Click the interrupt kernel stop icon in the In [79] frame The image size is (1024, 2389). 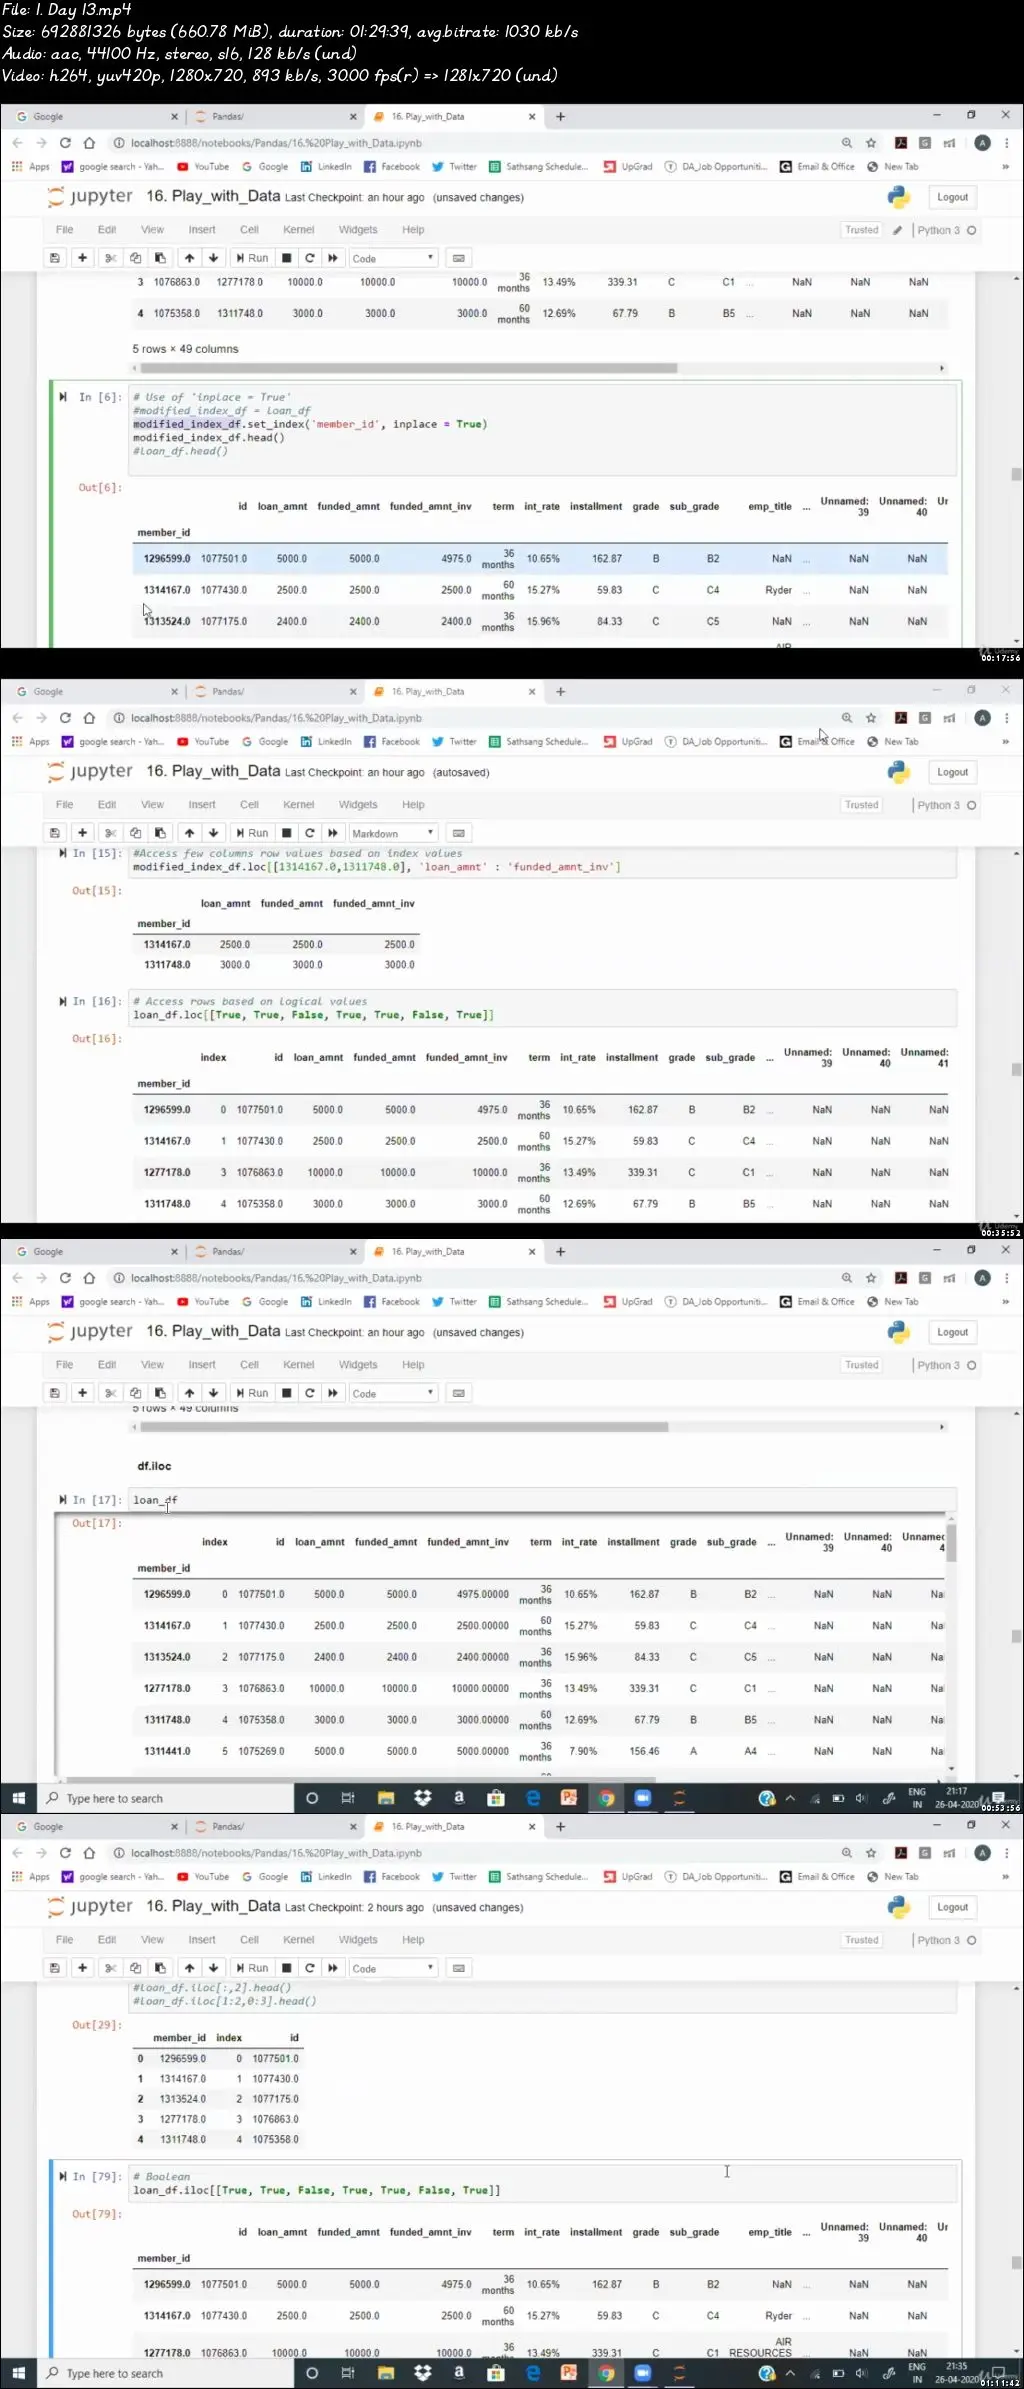[287, 1968]
